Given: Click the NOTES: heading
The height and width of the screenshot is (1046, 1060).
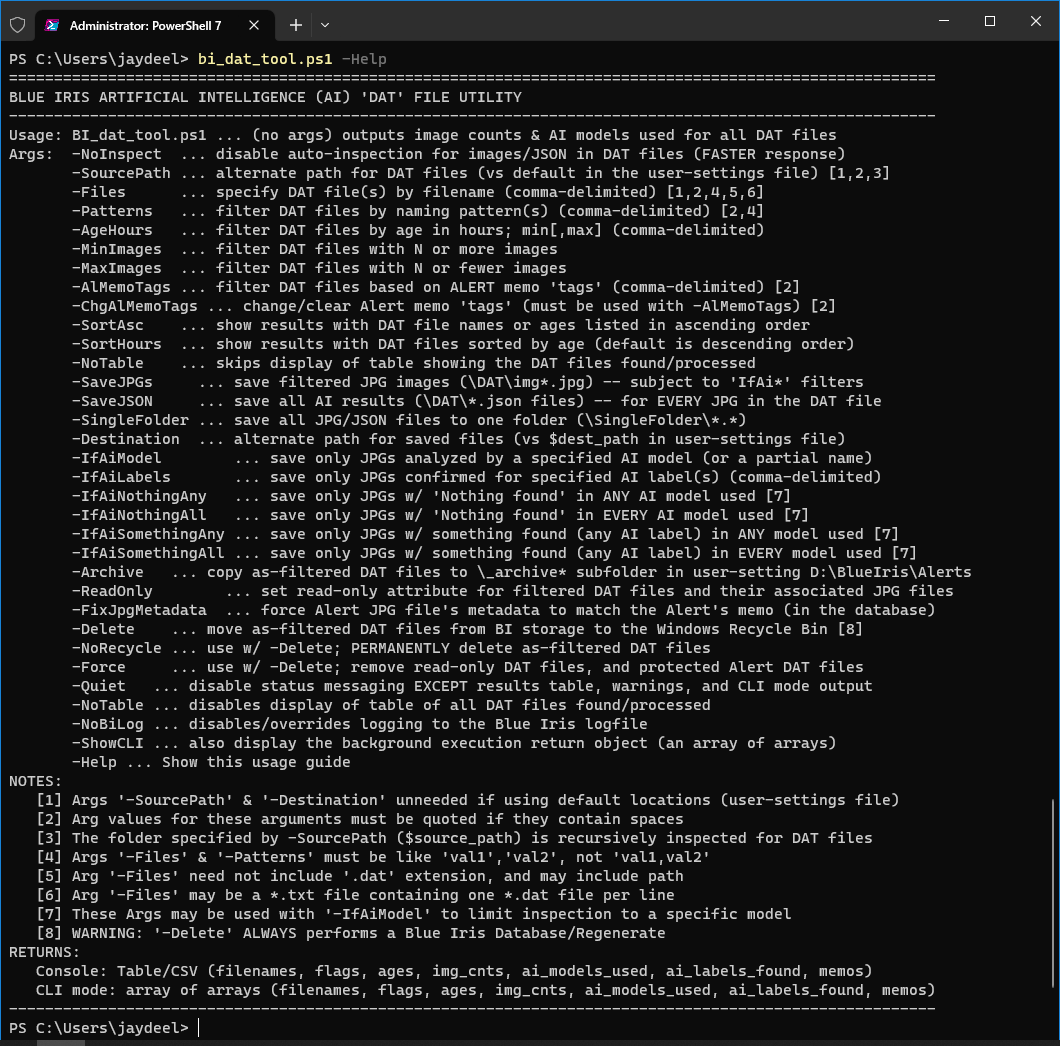Looking at the screenshot, I should (35, 780).
